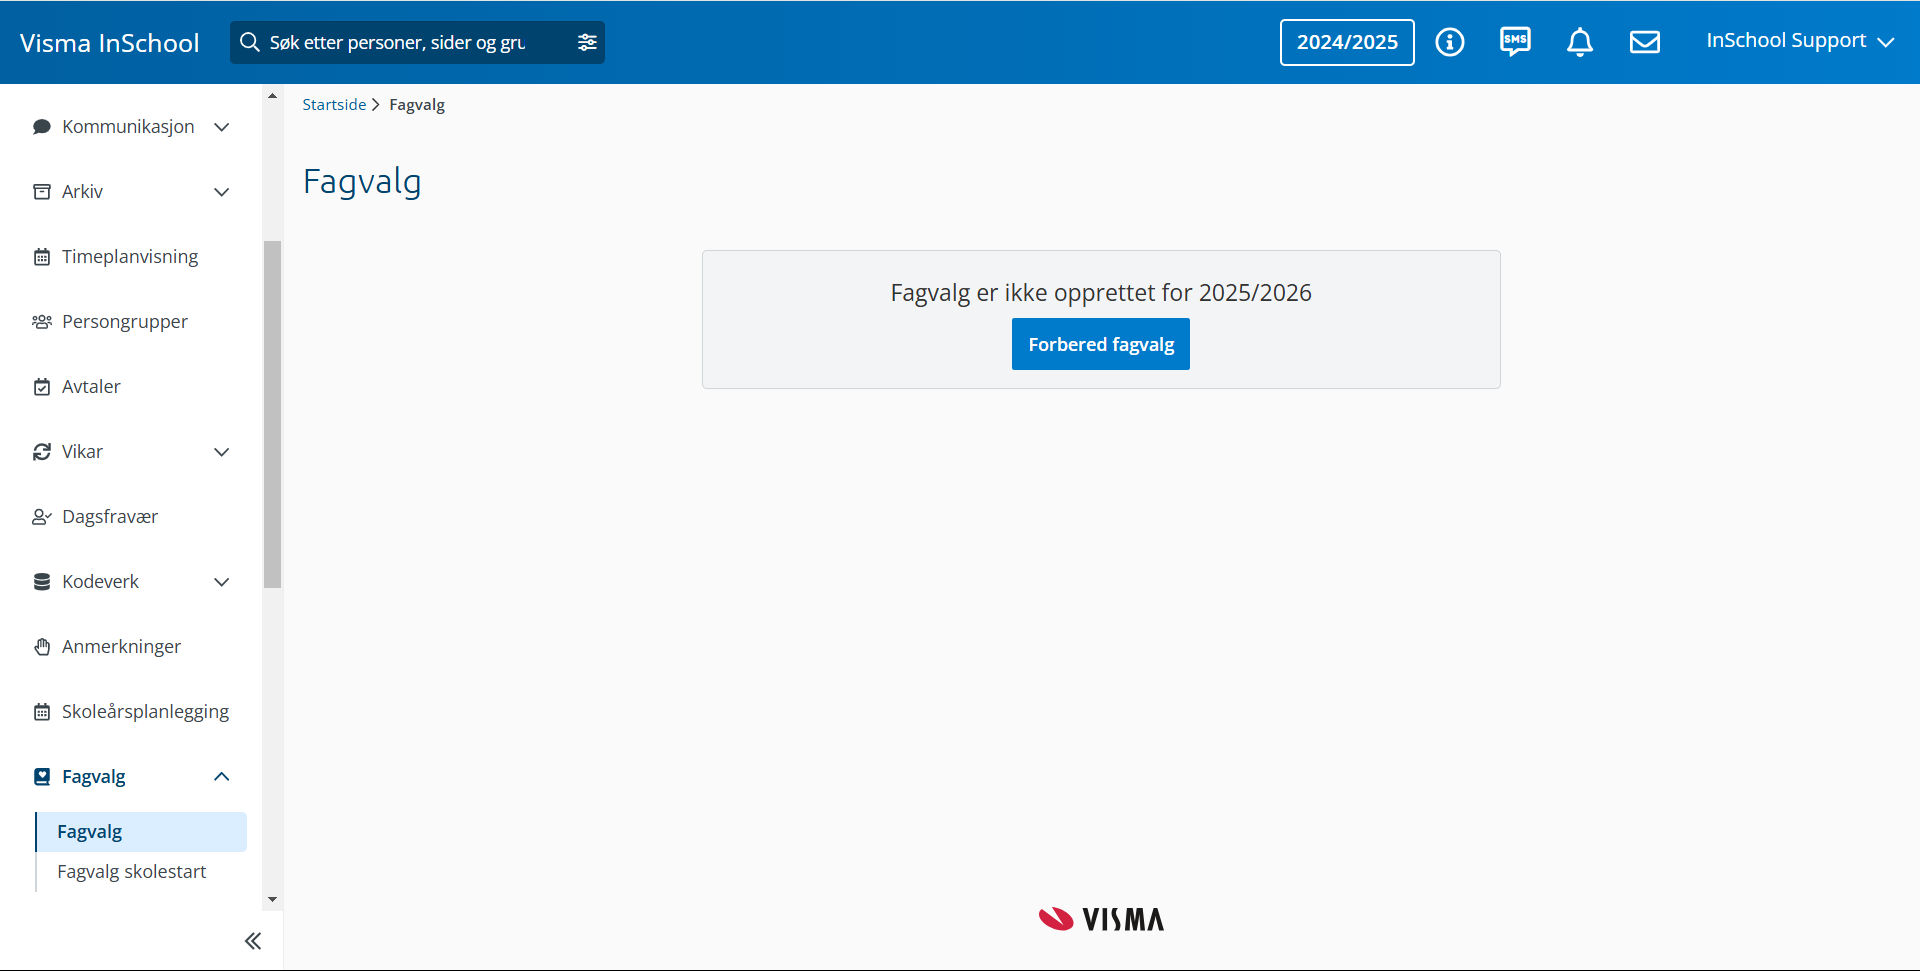1920x971 pixels.
Task: Expand the Kodeverk menu chevron
Action: pyautogui.click(x=222, y=582)
